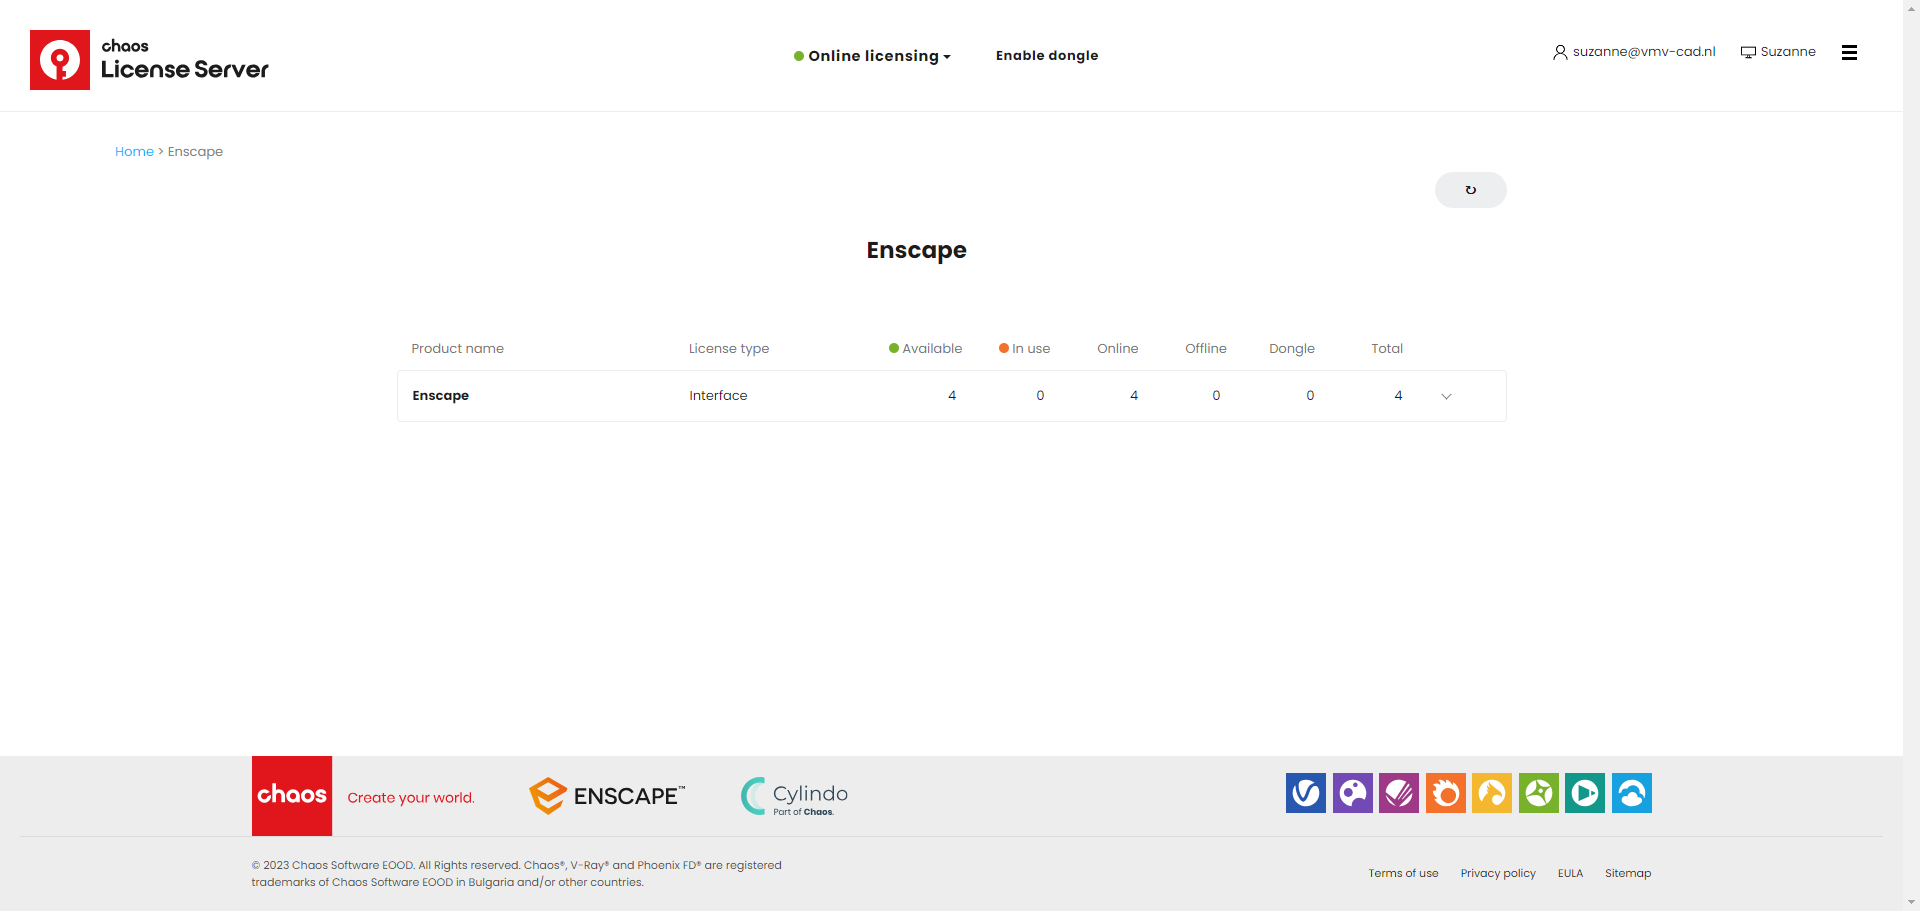
Task: Open the Online licensing dropdown
Action: (x=872, y=56)
